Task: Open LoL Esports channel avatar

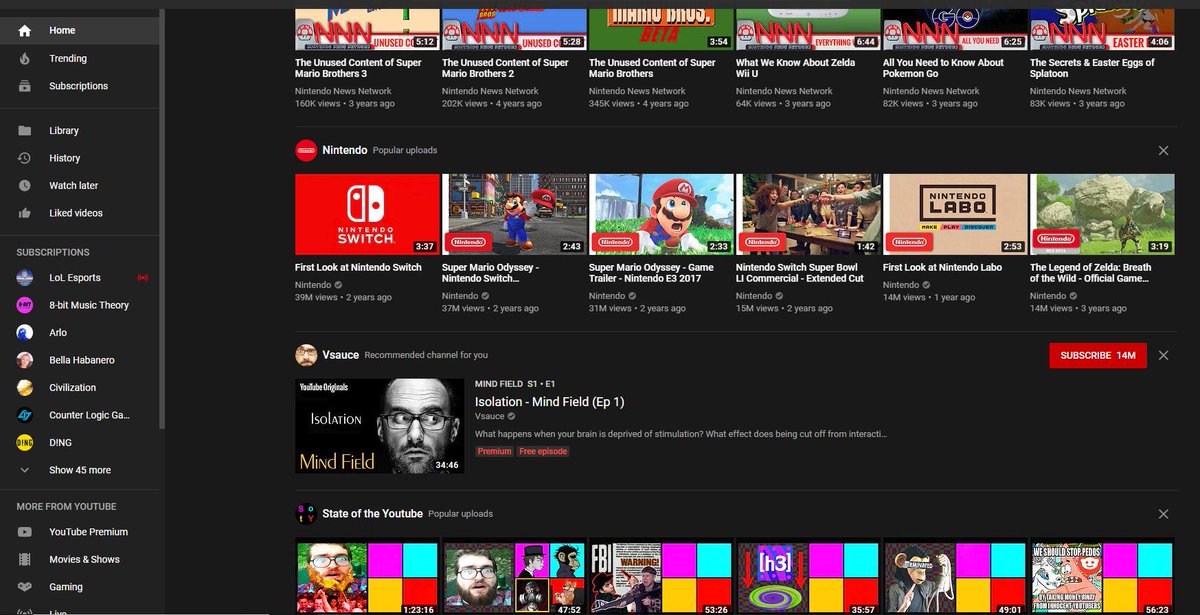Action: (x=25, y=278)
